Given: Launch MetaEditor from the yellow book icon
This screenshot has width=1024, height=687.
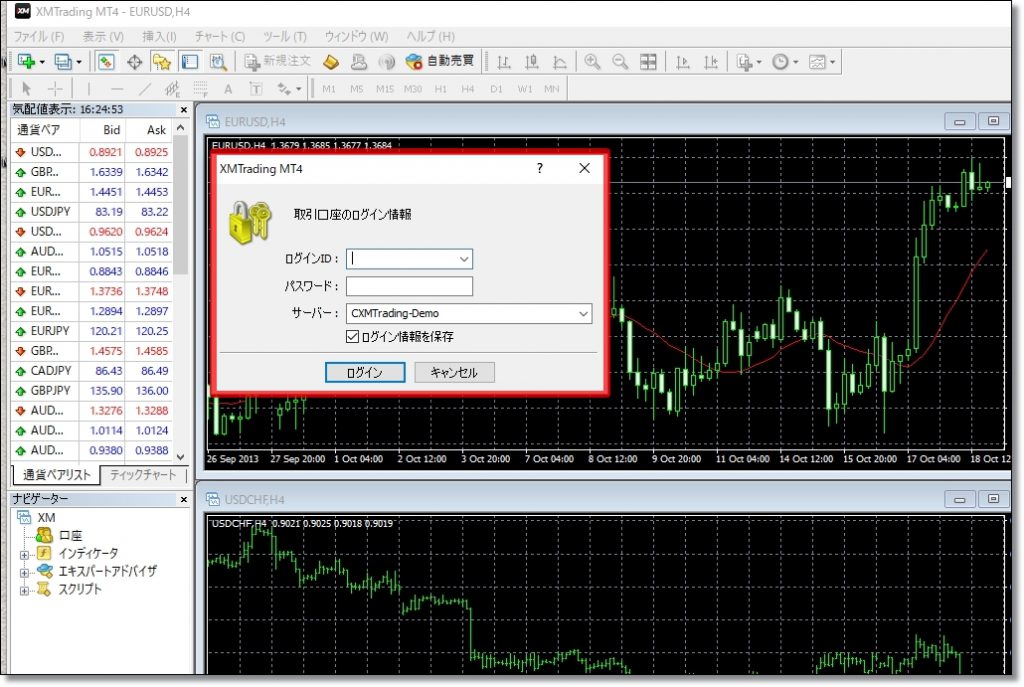Looking at the screenshot, I should click(331, 62).
